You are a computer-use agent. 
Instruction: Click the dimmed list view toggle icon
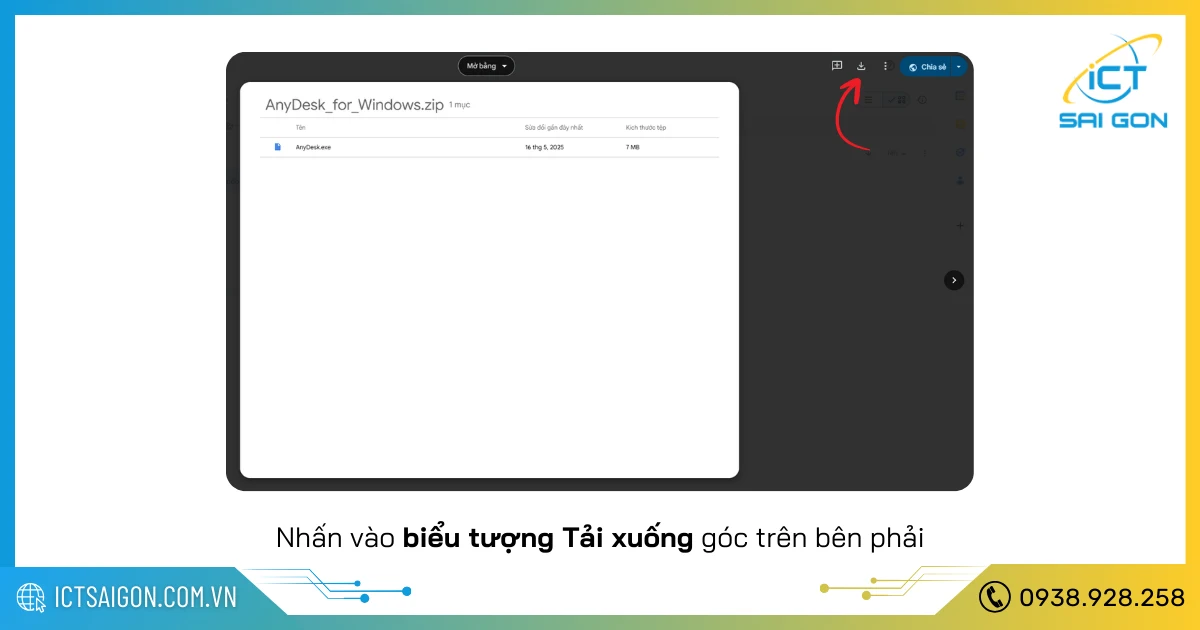[868, 100]
